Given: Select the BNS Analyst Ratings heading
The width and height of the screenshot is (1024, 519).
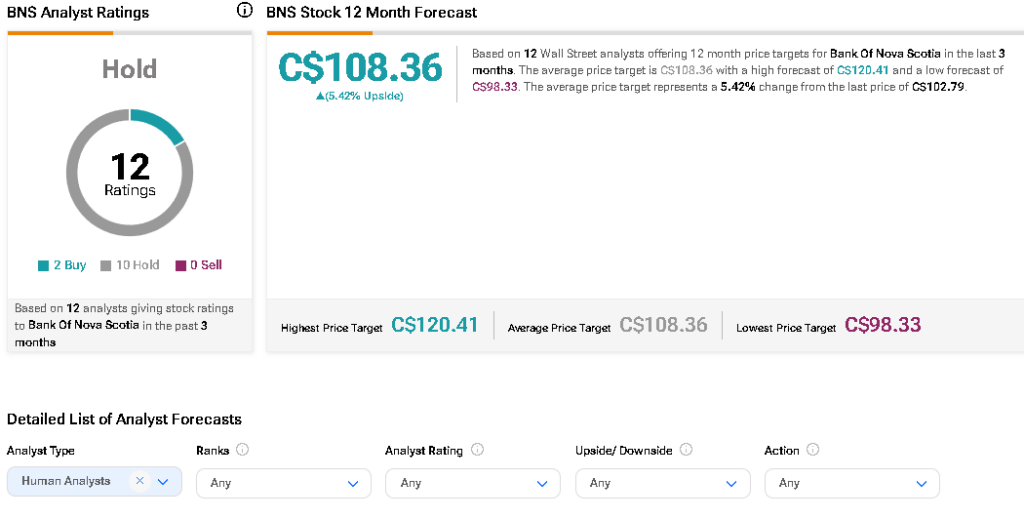Looking at the screenshot, I should coord(78,13).
